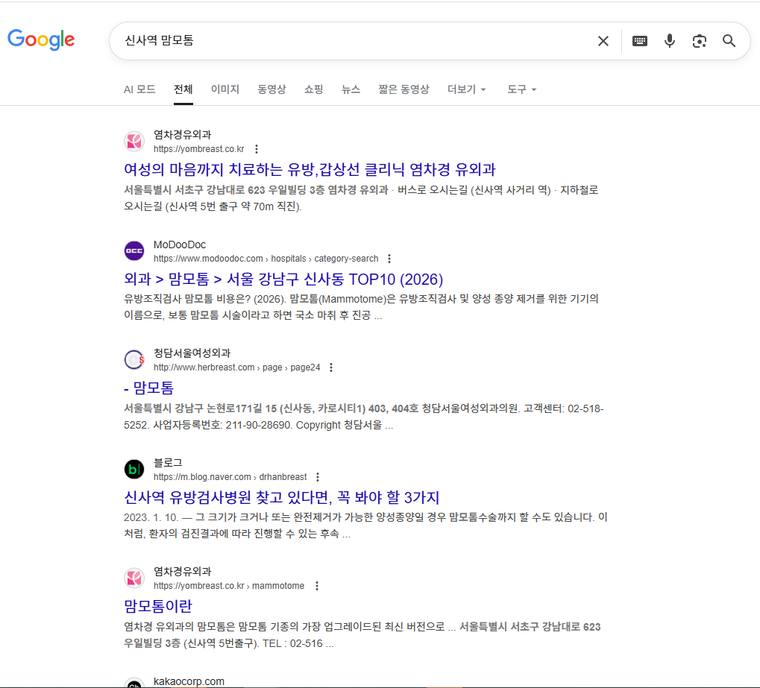This screenshot has height=688, width=760.
Task: Click the Naver 블로그 favicon
Action: [134, 469]
